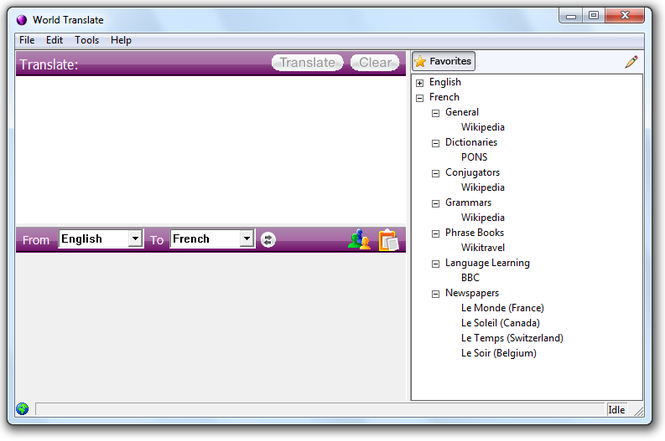Click the Translate button
Image resolution: width=665 pixels, height=441 pixels.
(x=307, y=62)
